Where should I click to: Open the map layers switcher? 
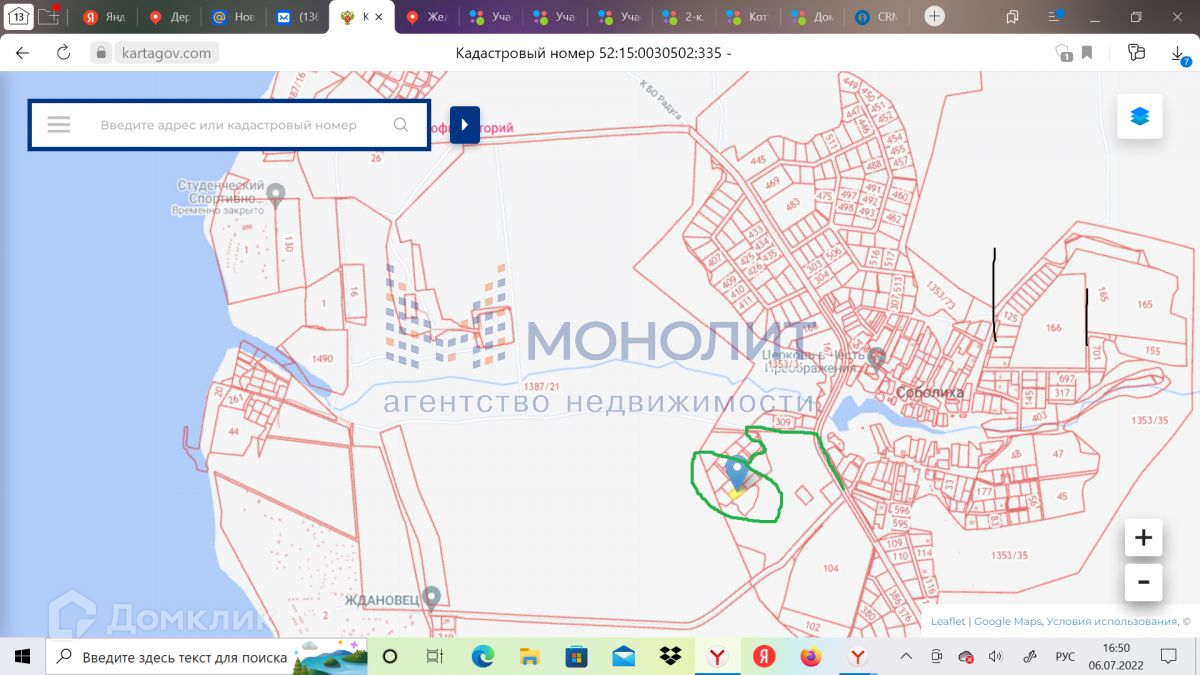(x=1140, y=117)
